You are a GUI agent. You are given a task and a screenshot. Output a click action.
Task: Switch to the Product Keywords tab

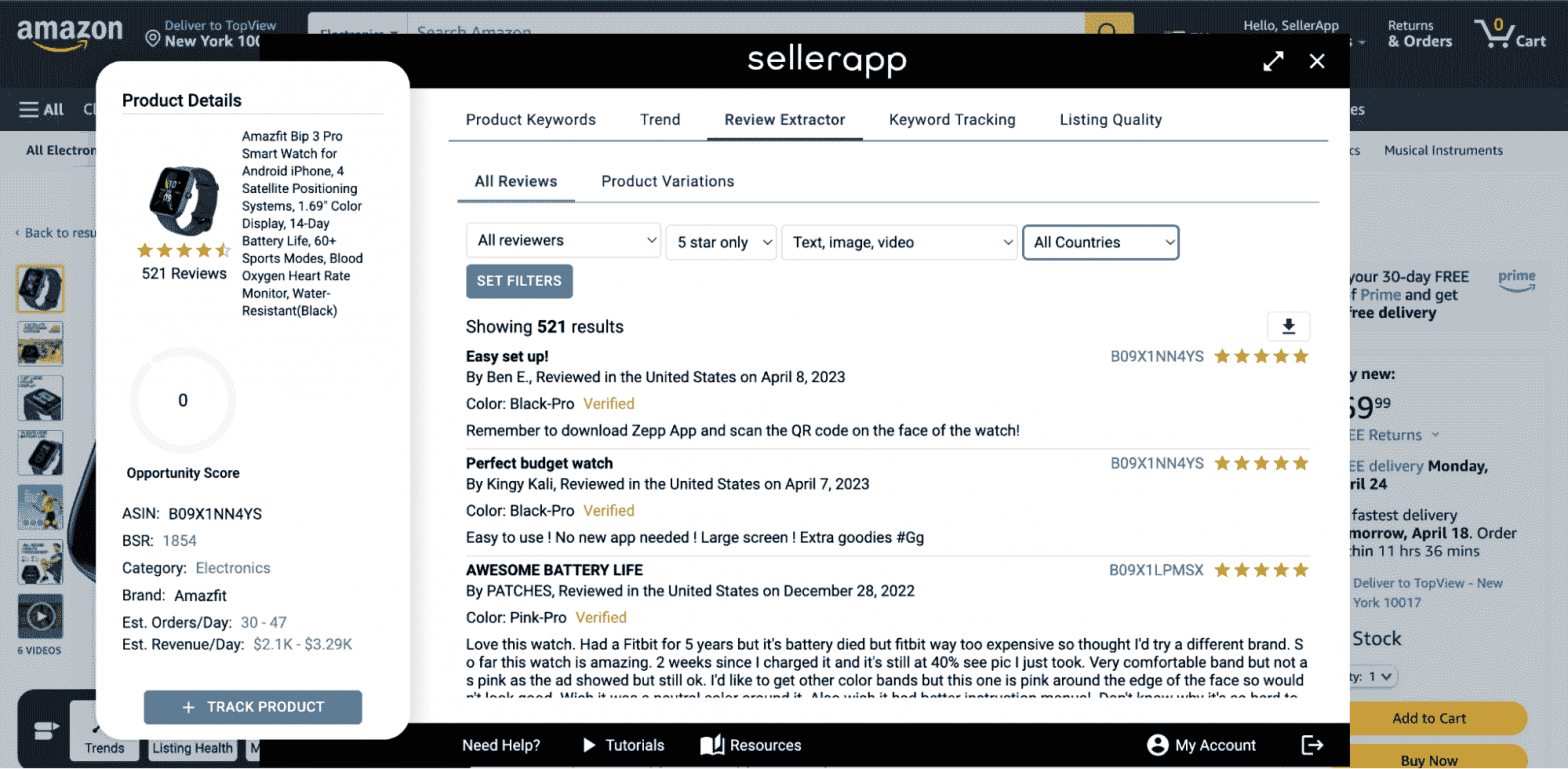click(531, 120)
